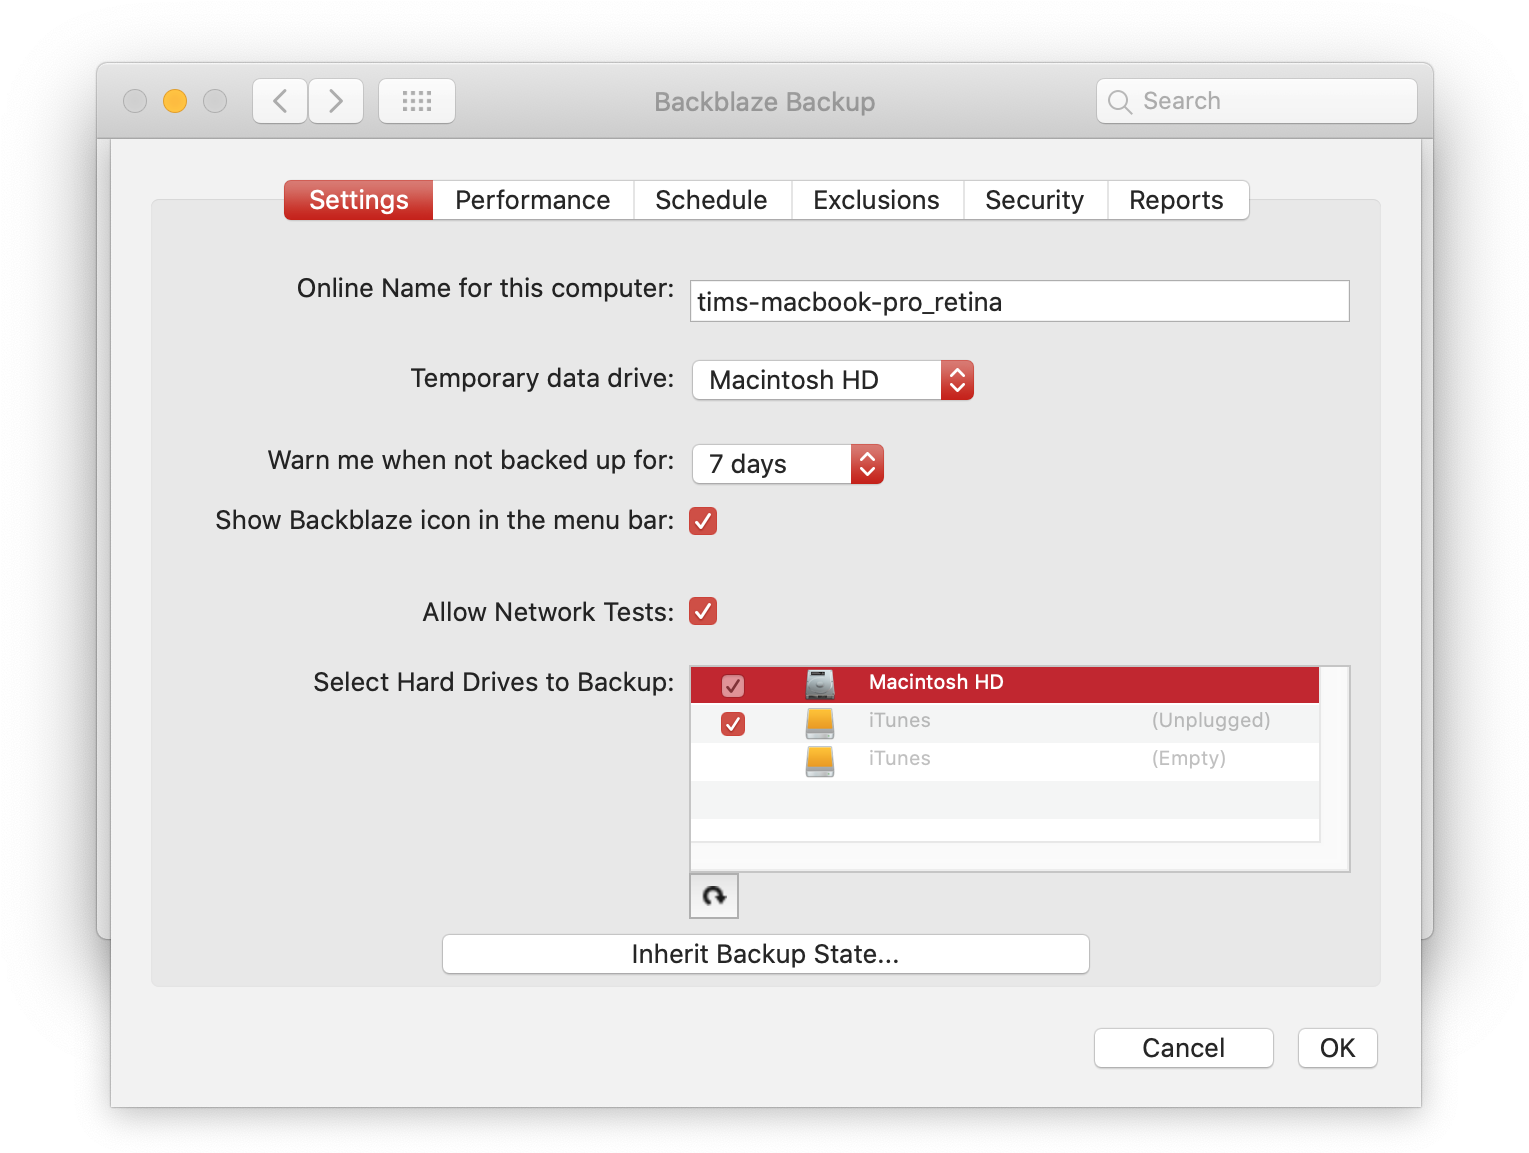Screen dimensions: 1529x1153
Task: Open the Temporary data drive dropdown
Action: 833,380
